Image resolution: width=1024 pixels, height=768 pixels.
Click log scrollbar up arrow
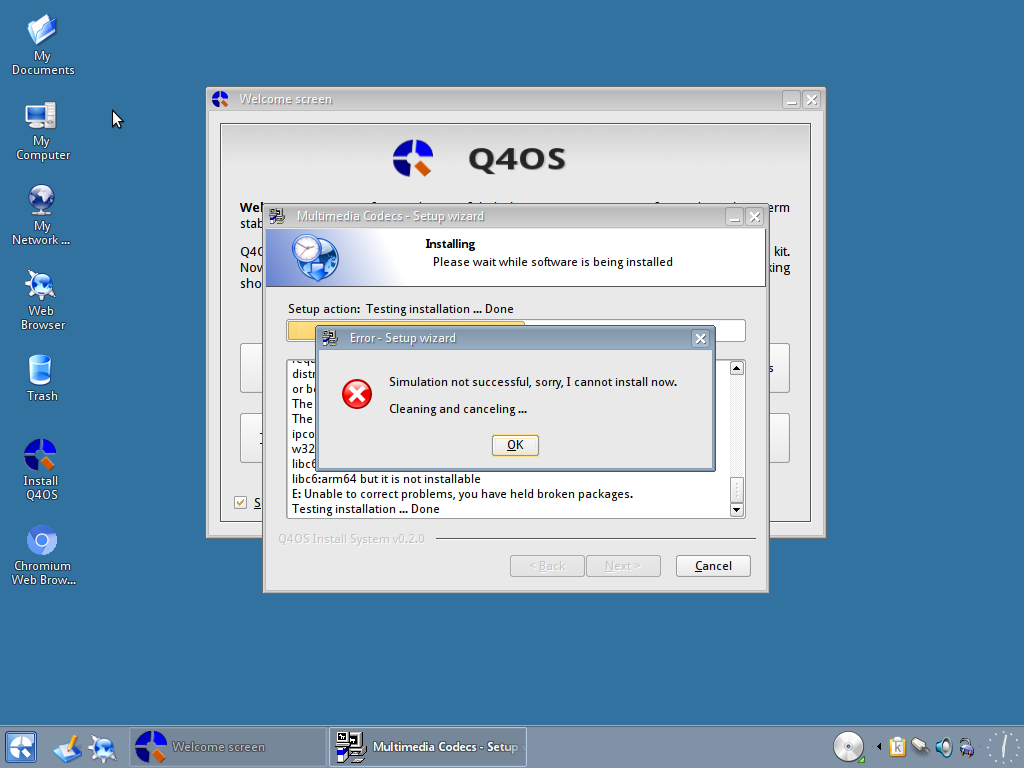tap(737, 368)
